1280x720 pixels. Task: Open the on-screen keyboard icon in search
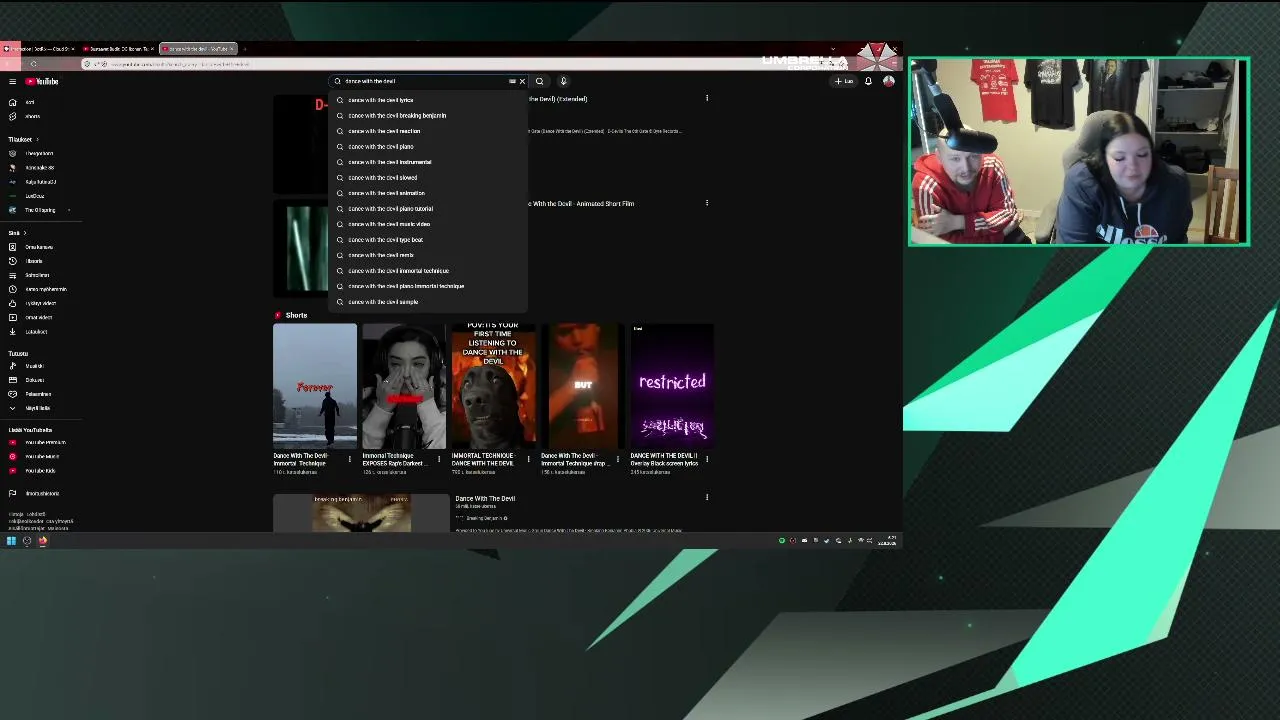[512, 81]
